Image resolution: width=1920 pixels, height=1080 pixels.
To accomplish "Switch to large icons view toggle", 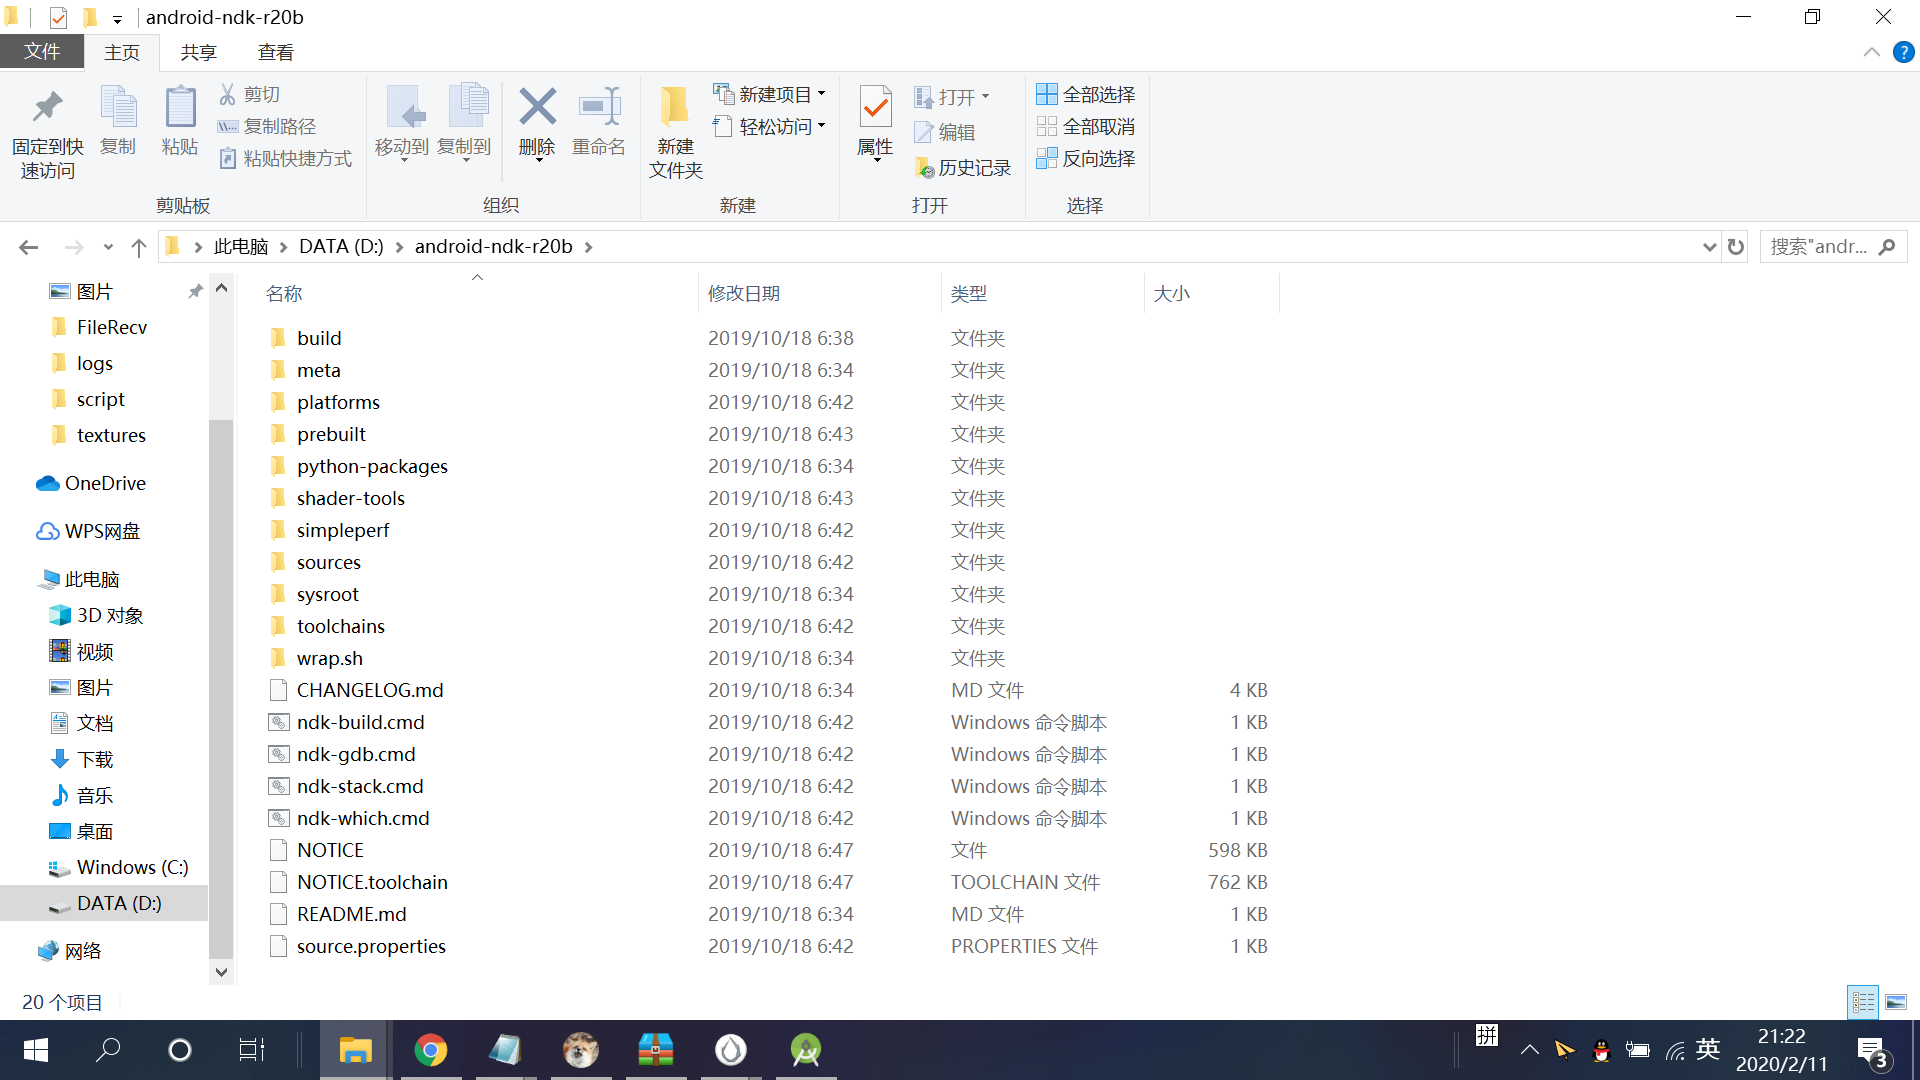I will tap(1896, 1002).
